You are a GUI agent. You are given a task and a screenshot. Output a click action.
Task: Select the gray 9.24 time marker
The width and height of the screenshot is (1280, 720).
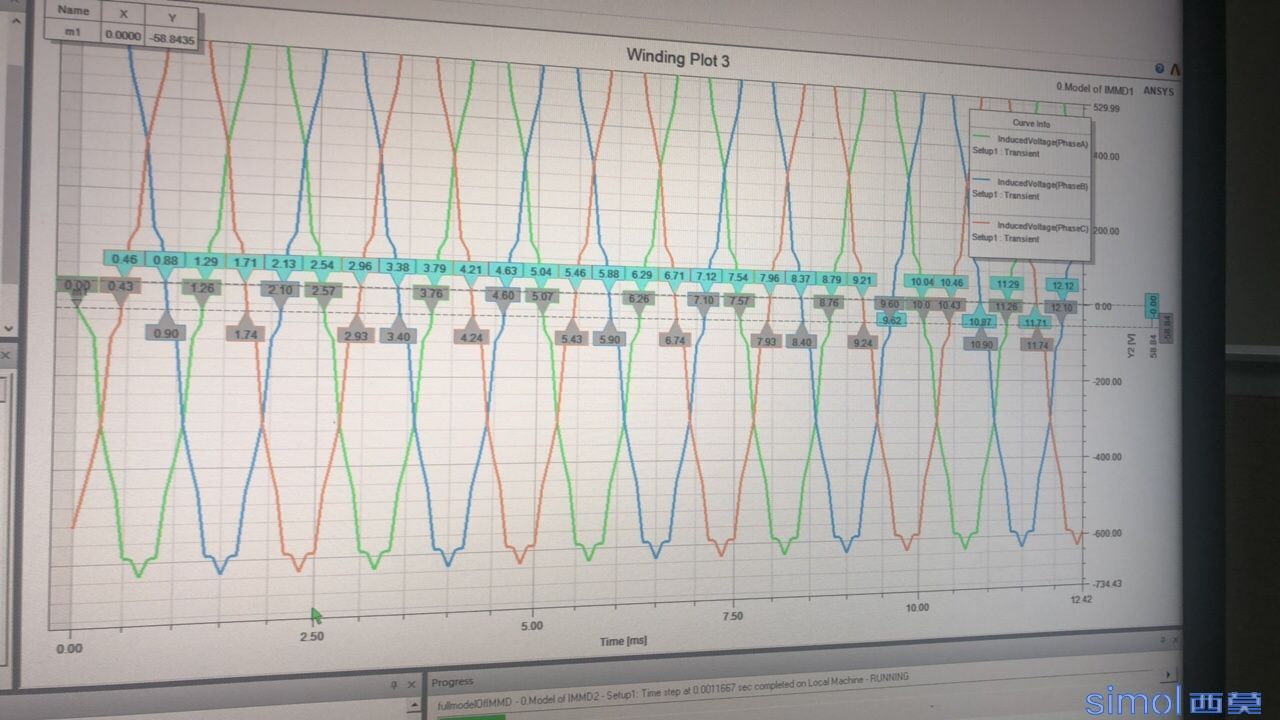(x=862, y=342)
